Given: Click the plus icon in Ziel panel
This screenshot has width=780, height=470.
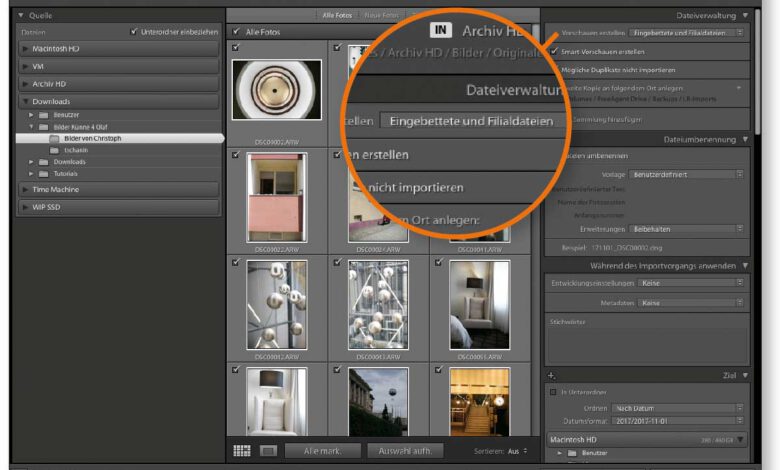Looking at the screenshot, I should pyautogui.click(x=551, y=375).
